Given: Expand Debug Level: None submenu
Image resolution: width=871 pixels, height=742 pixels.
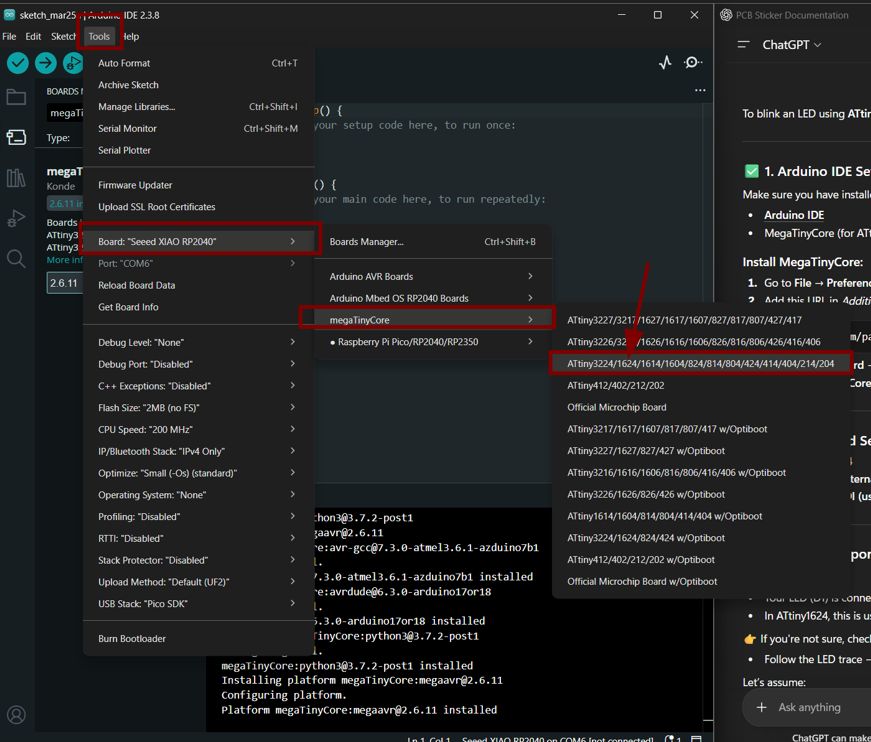Looking at the screenshot, I should 198,342.
